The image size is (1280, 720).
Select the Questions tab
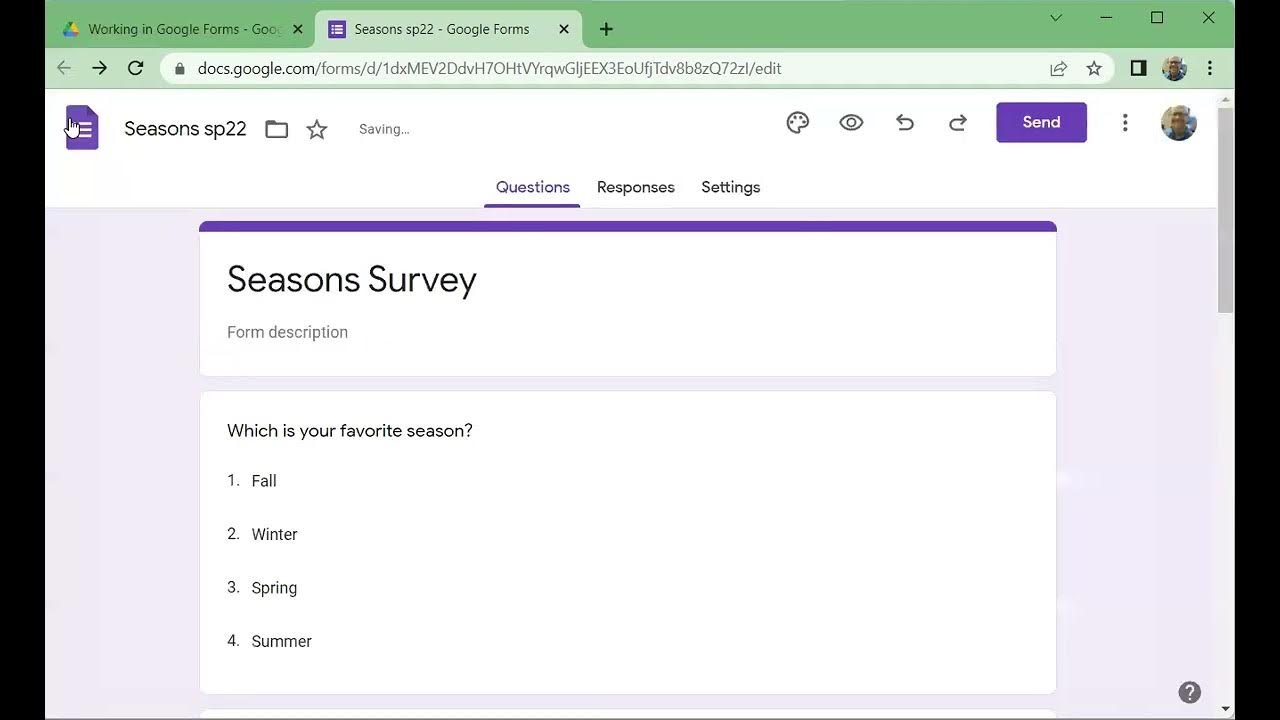(x=532, y=187)
